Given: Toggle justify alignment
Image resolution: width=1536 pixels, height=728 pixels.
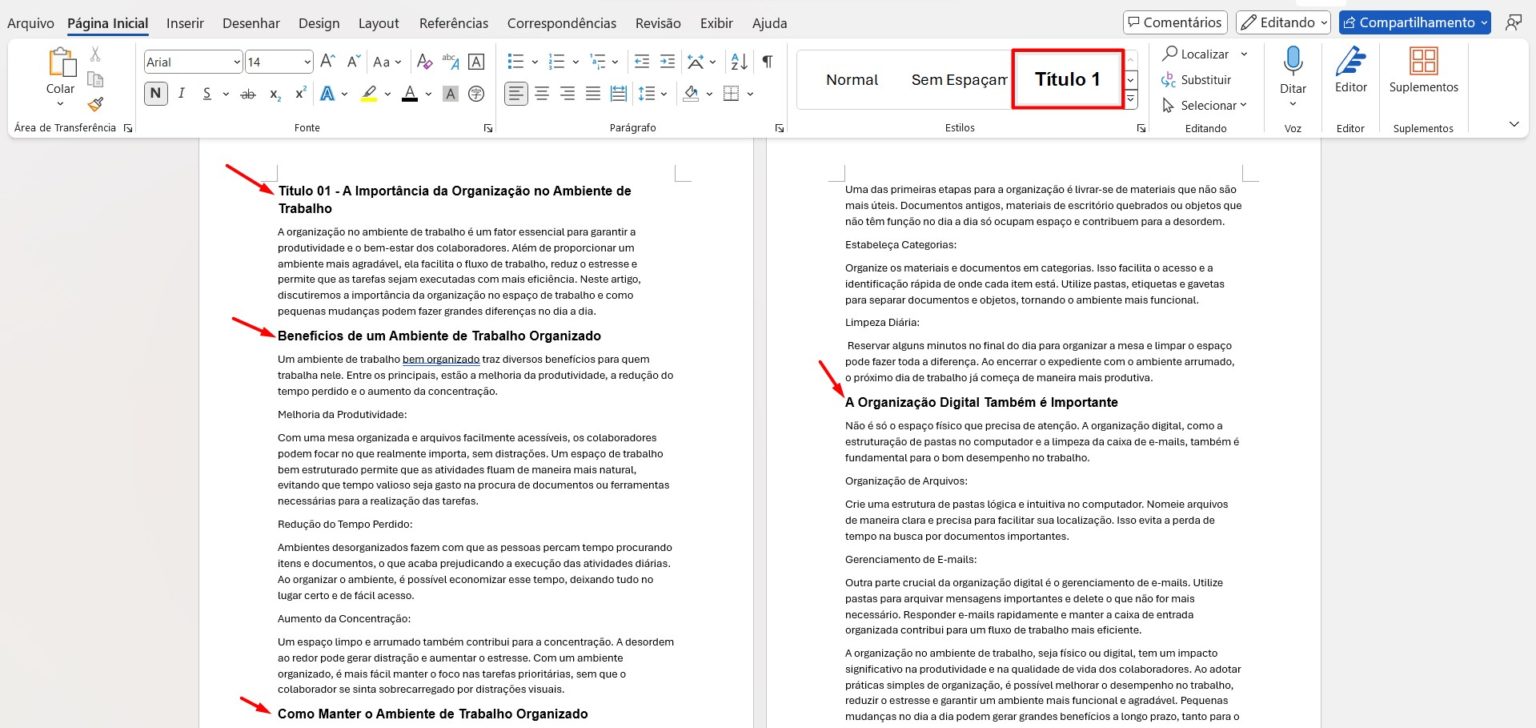Looking at the screenshot, I should pyautogui.click(x=592, y=93).
